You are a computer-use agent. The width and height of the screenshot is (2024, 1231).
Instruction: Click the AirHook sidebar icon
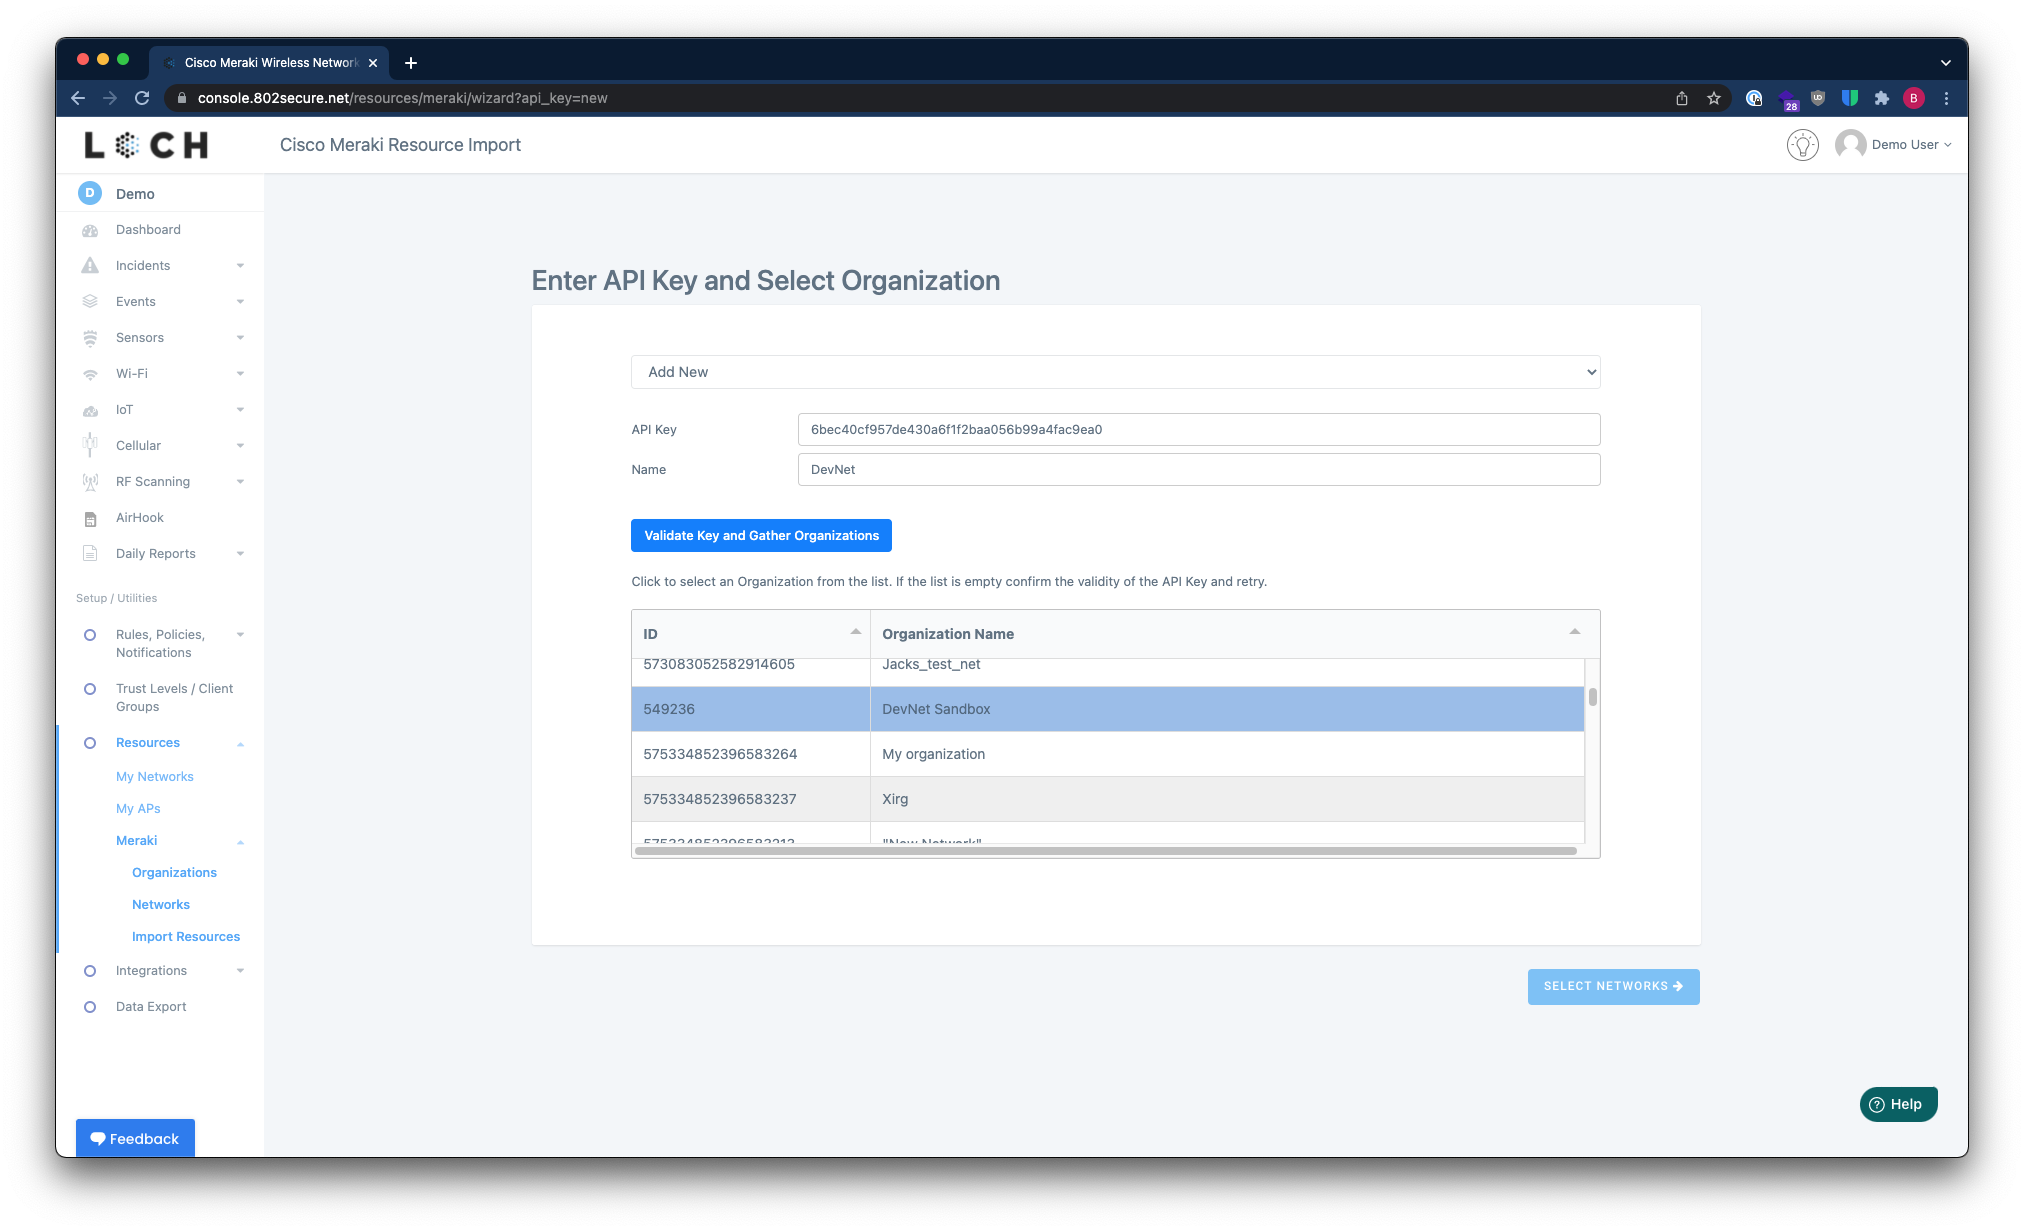tap(90, 518)
